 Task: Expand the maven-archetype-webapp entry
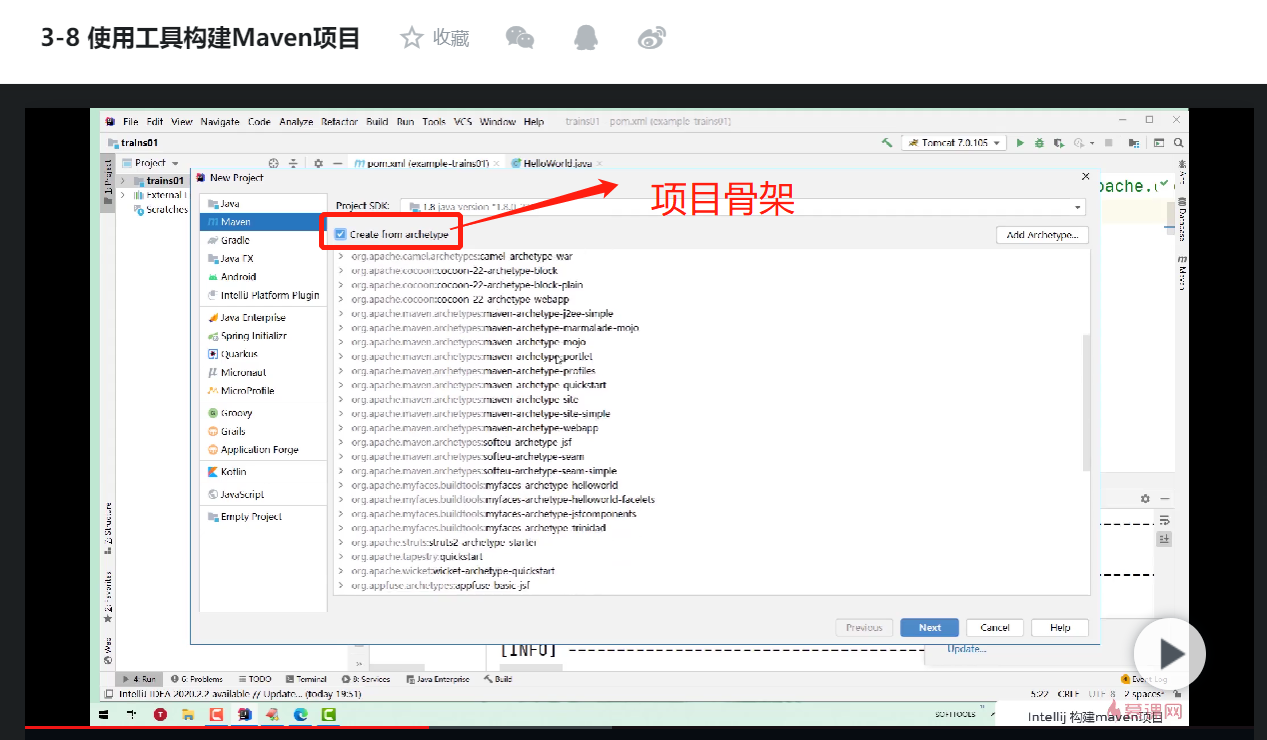point(341,428)
